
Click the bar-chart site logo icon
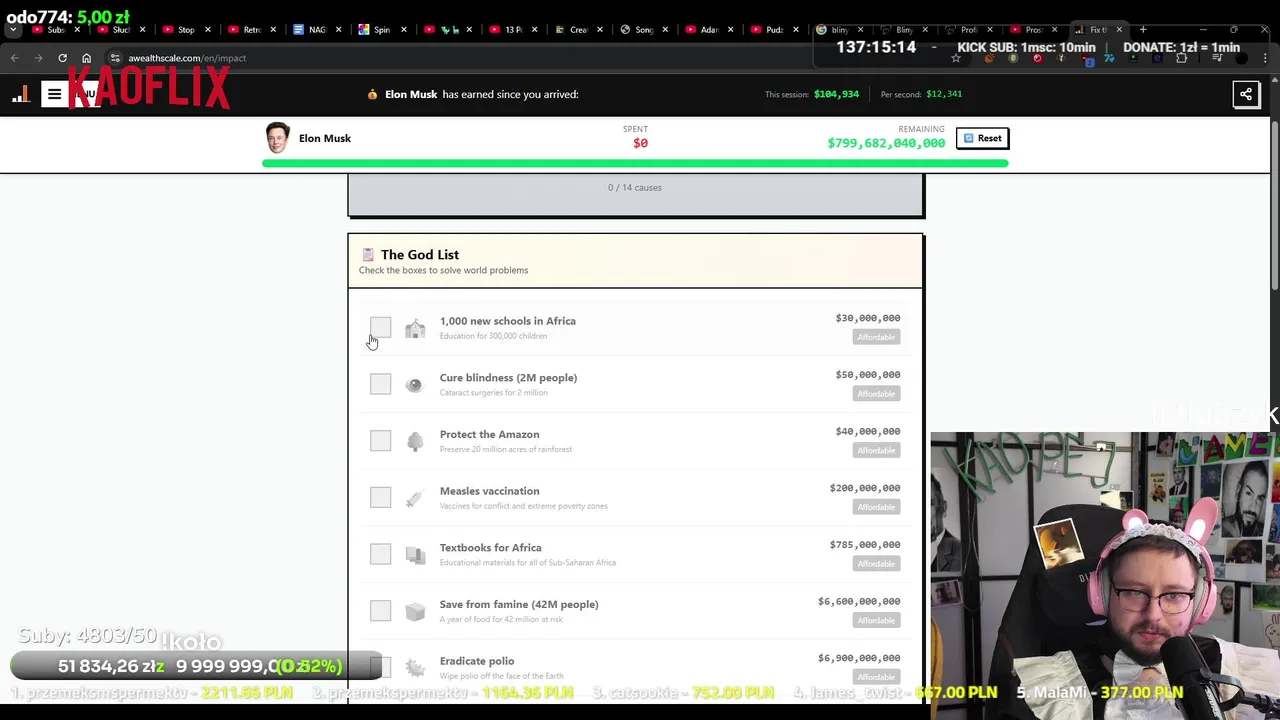pyautogui.click(x=21, y=95)
